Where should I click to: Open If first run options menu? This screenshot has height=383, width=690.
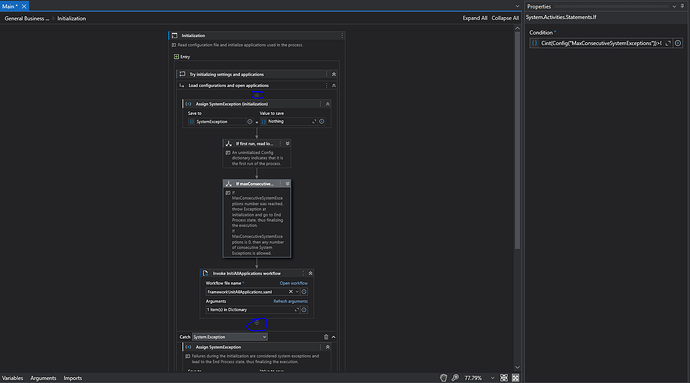280,144
